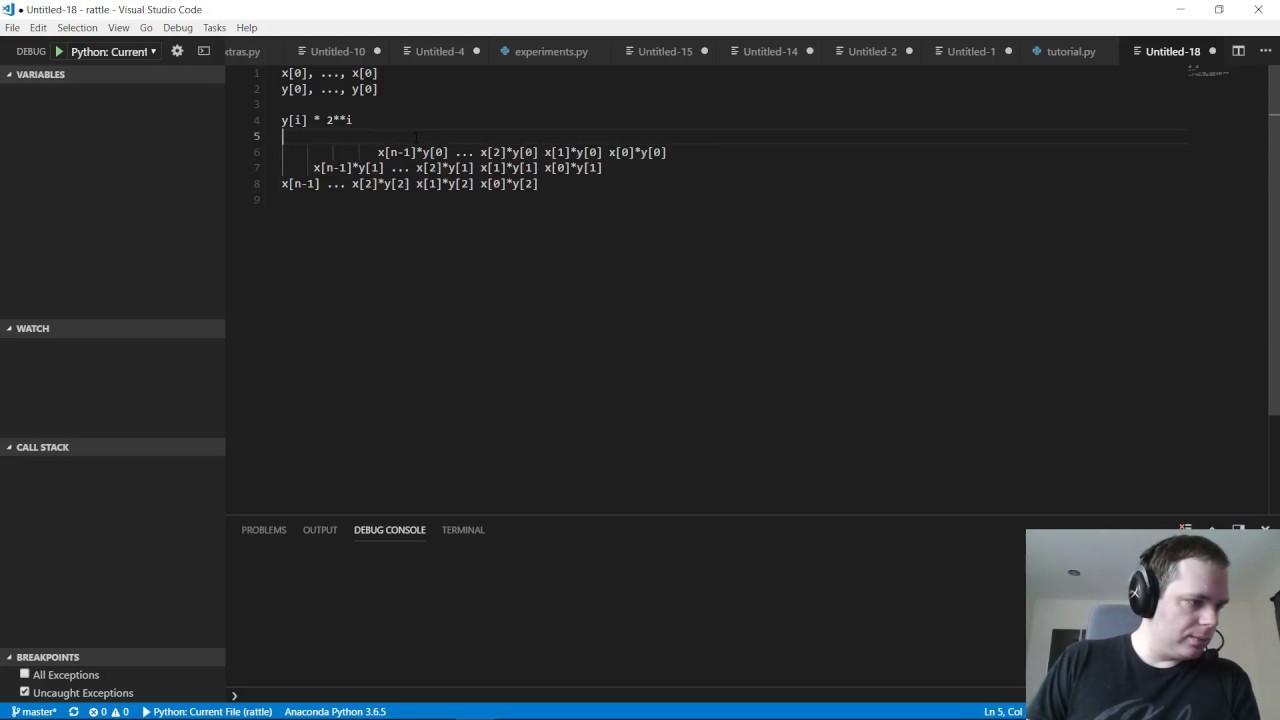The height and width of the screenshot is (720, 1280).
Task: Open the Terminal panel tab
Action: click(x=463, y=530)
